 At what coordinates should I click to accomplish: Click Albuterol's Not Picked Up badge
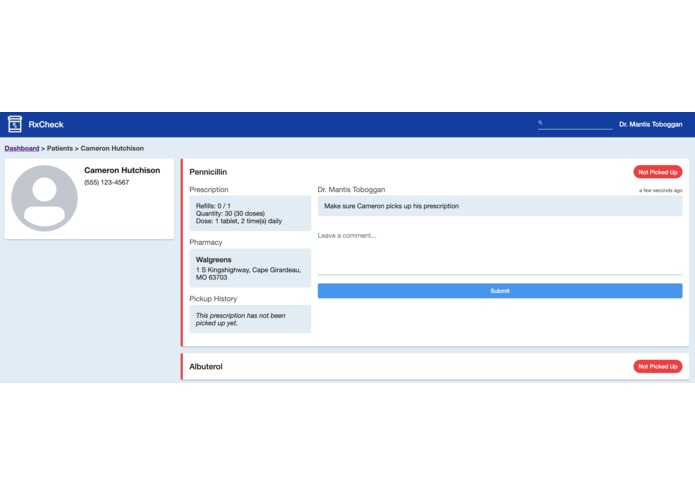pyautogui.click(x=658, y=366)
